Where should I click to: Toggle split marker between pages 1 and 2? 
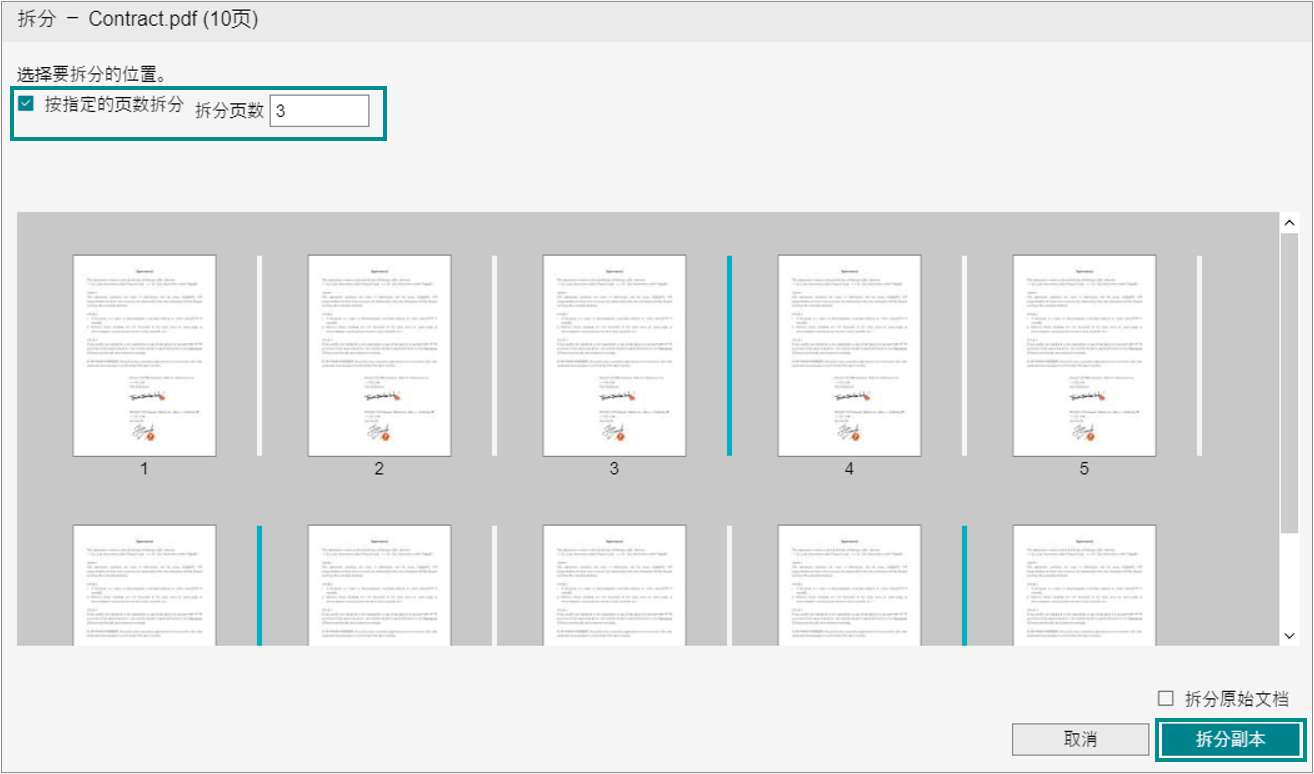tap(259, 355)
